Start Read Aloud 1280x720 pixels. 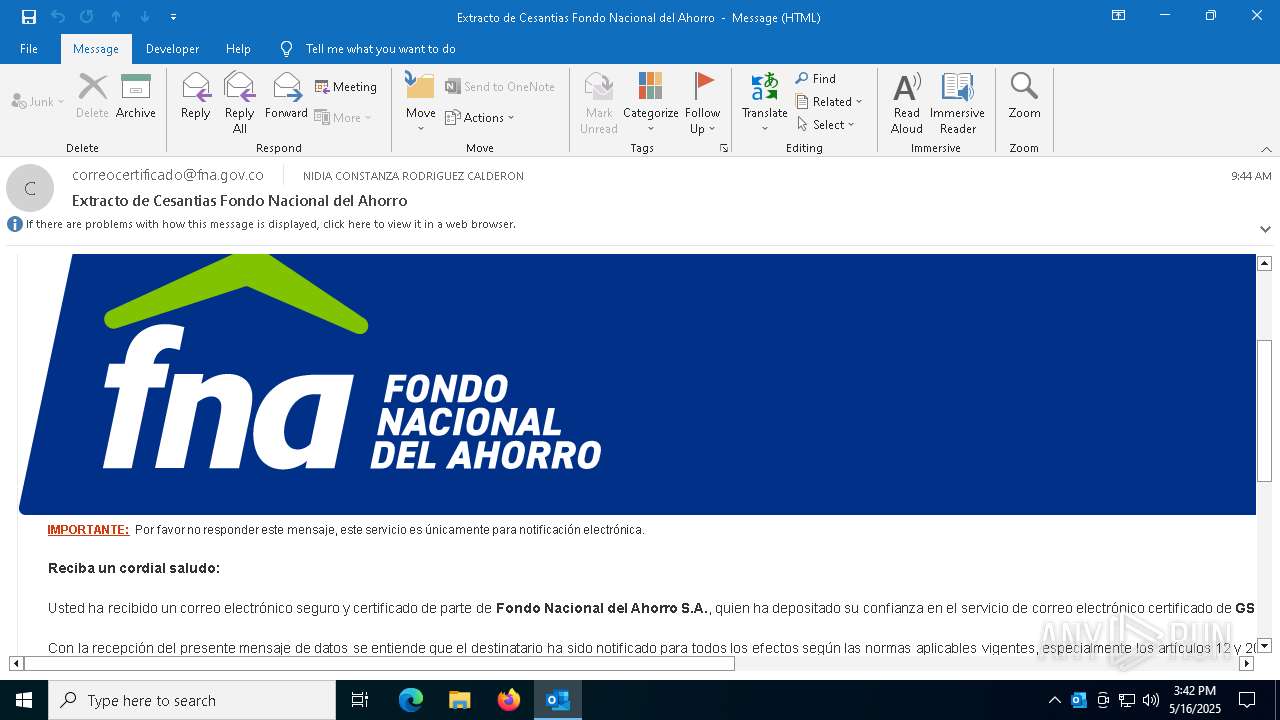point(907,102)
